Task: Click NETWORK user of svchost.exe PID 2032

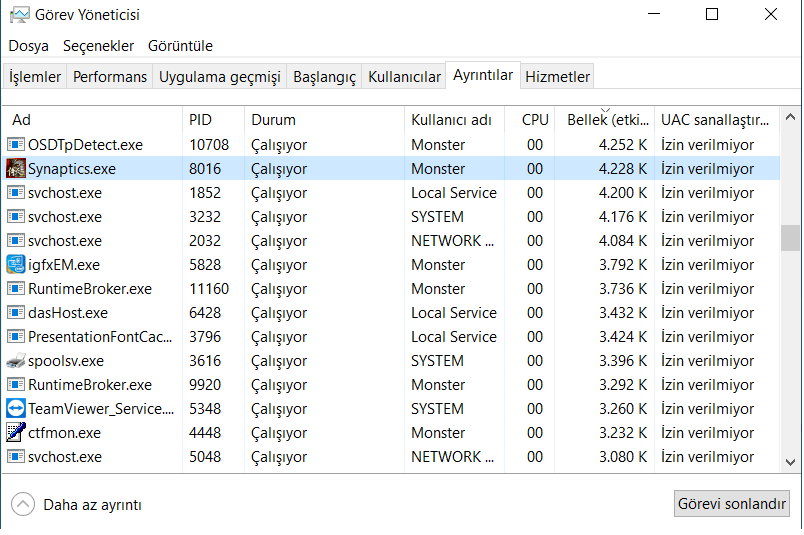Action: 452,241
